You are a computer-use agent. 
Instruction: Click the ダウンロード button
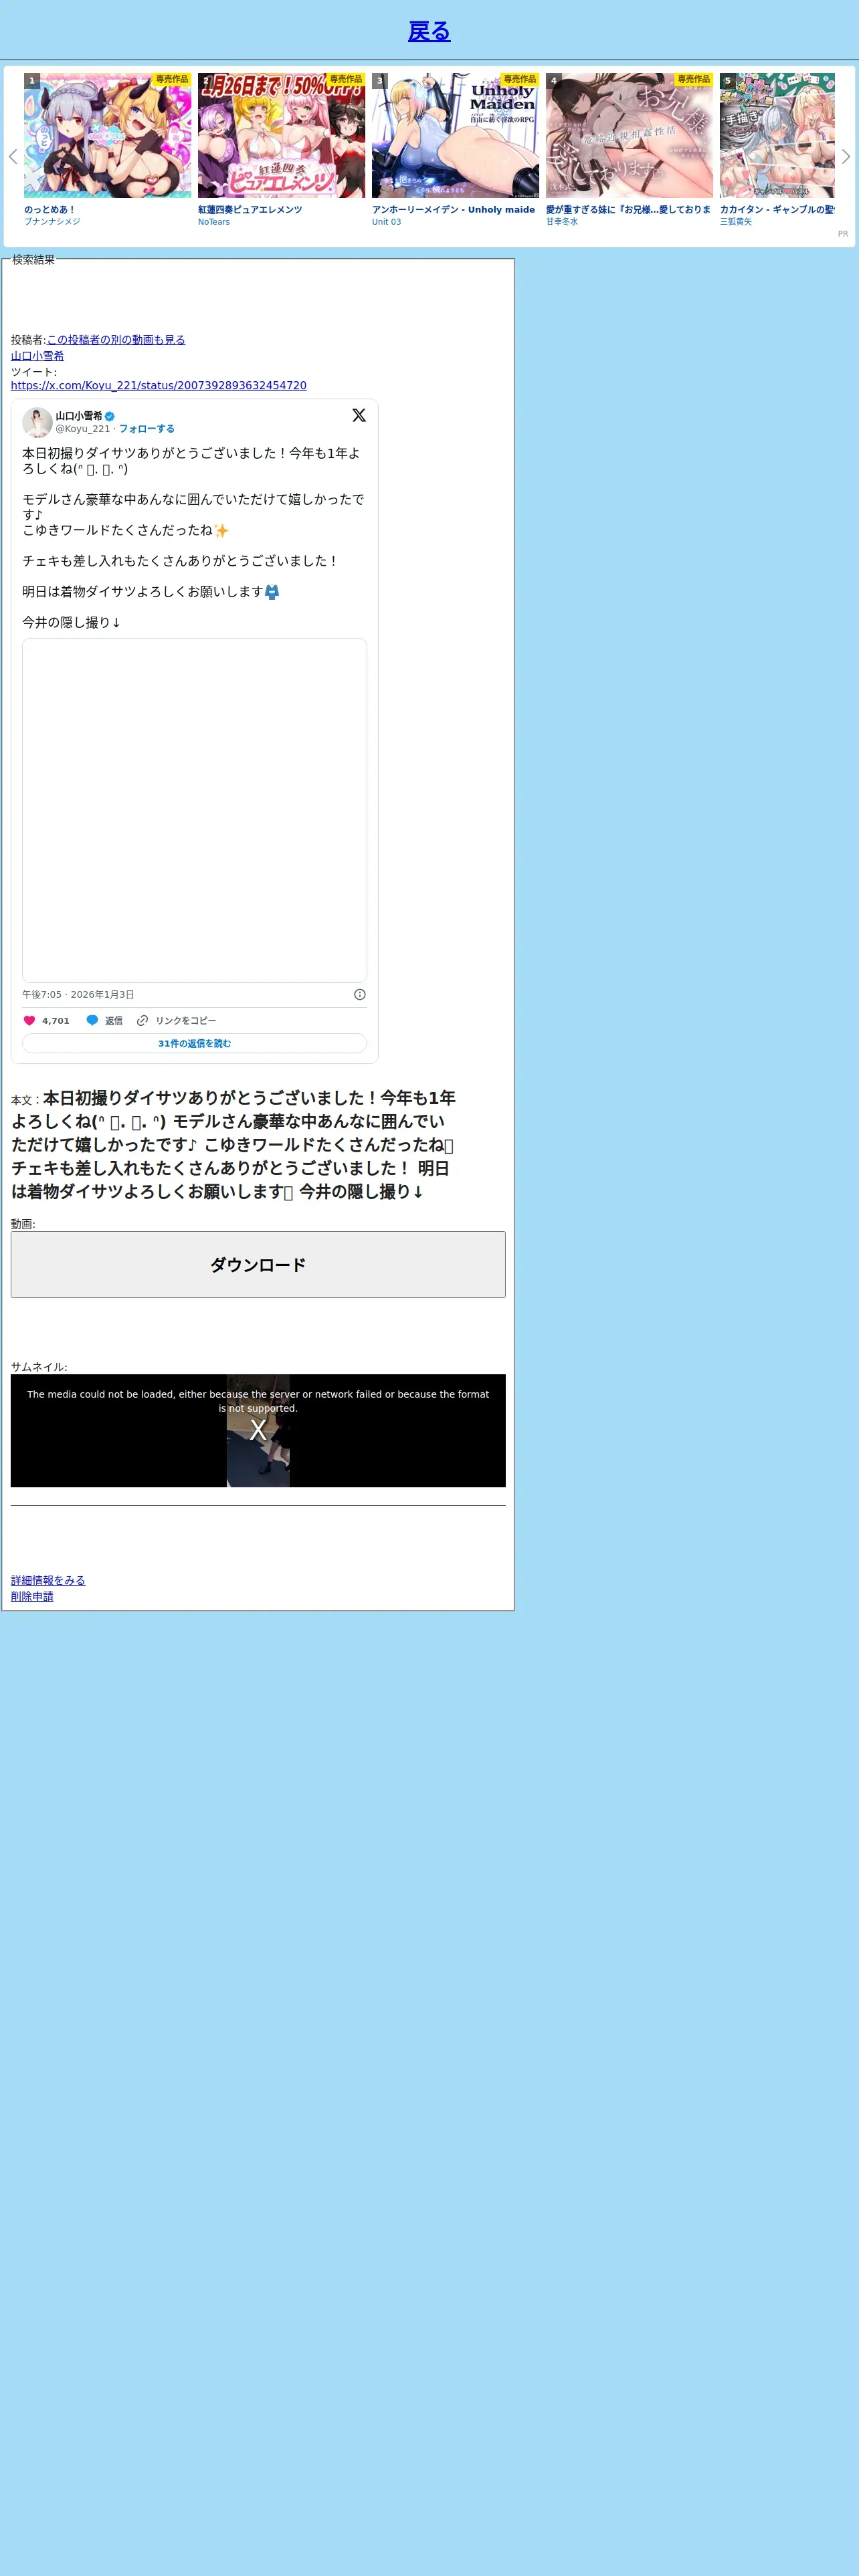[x=258, y=1265]
